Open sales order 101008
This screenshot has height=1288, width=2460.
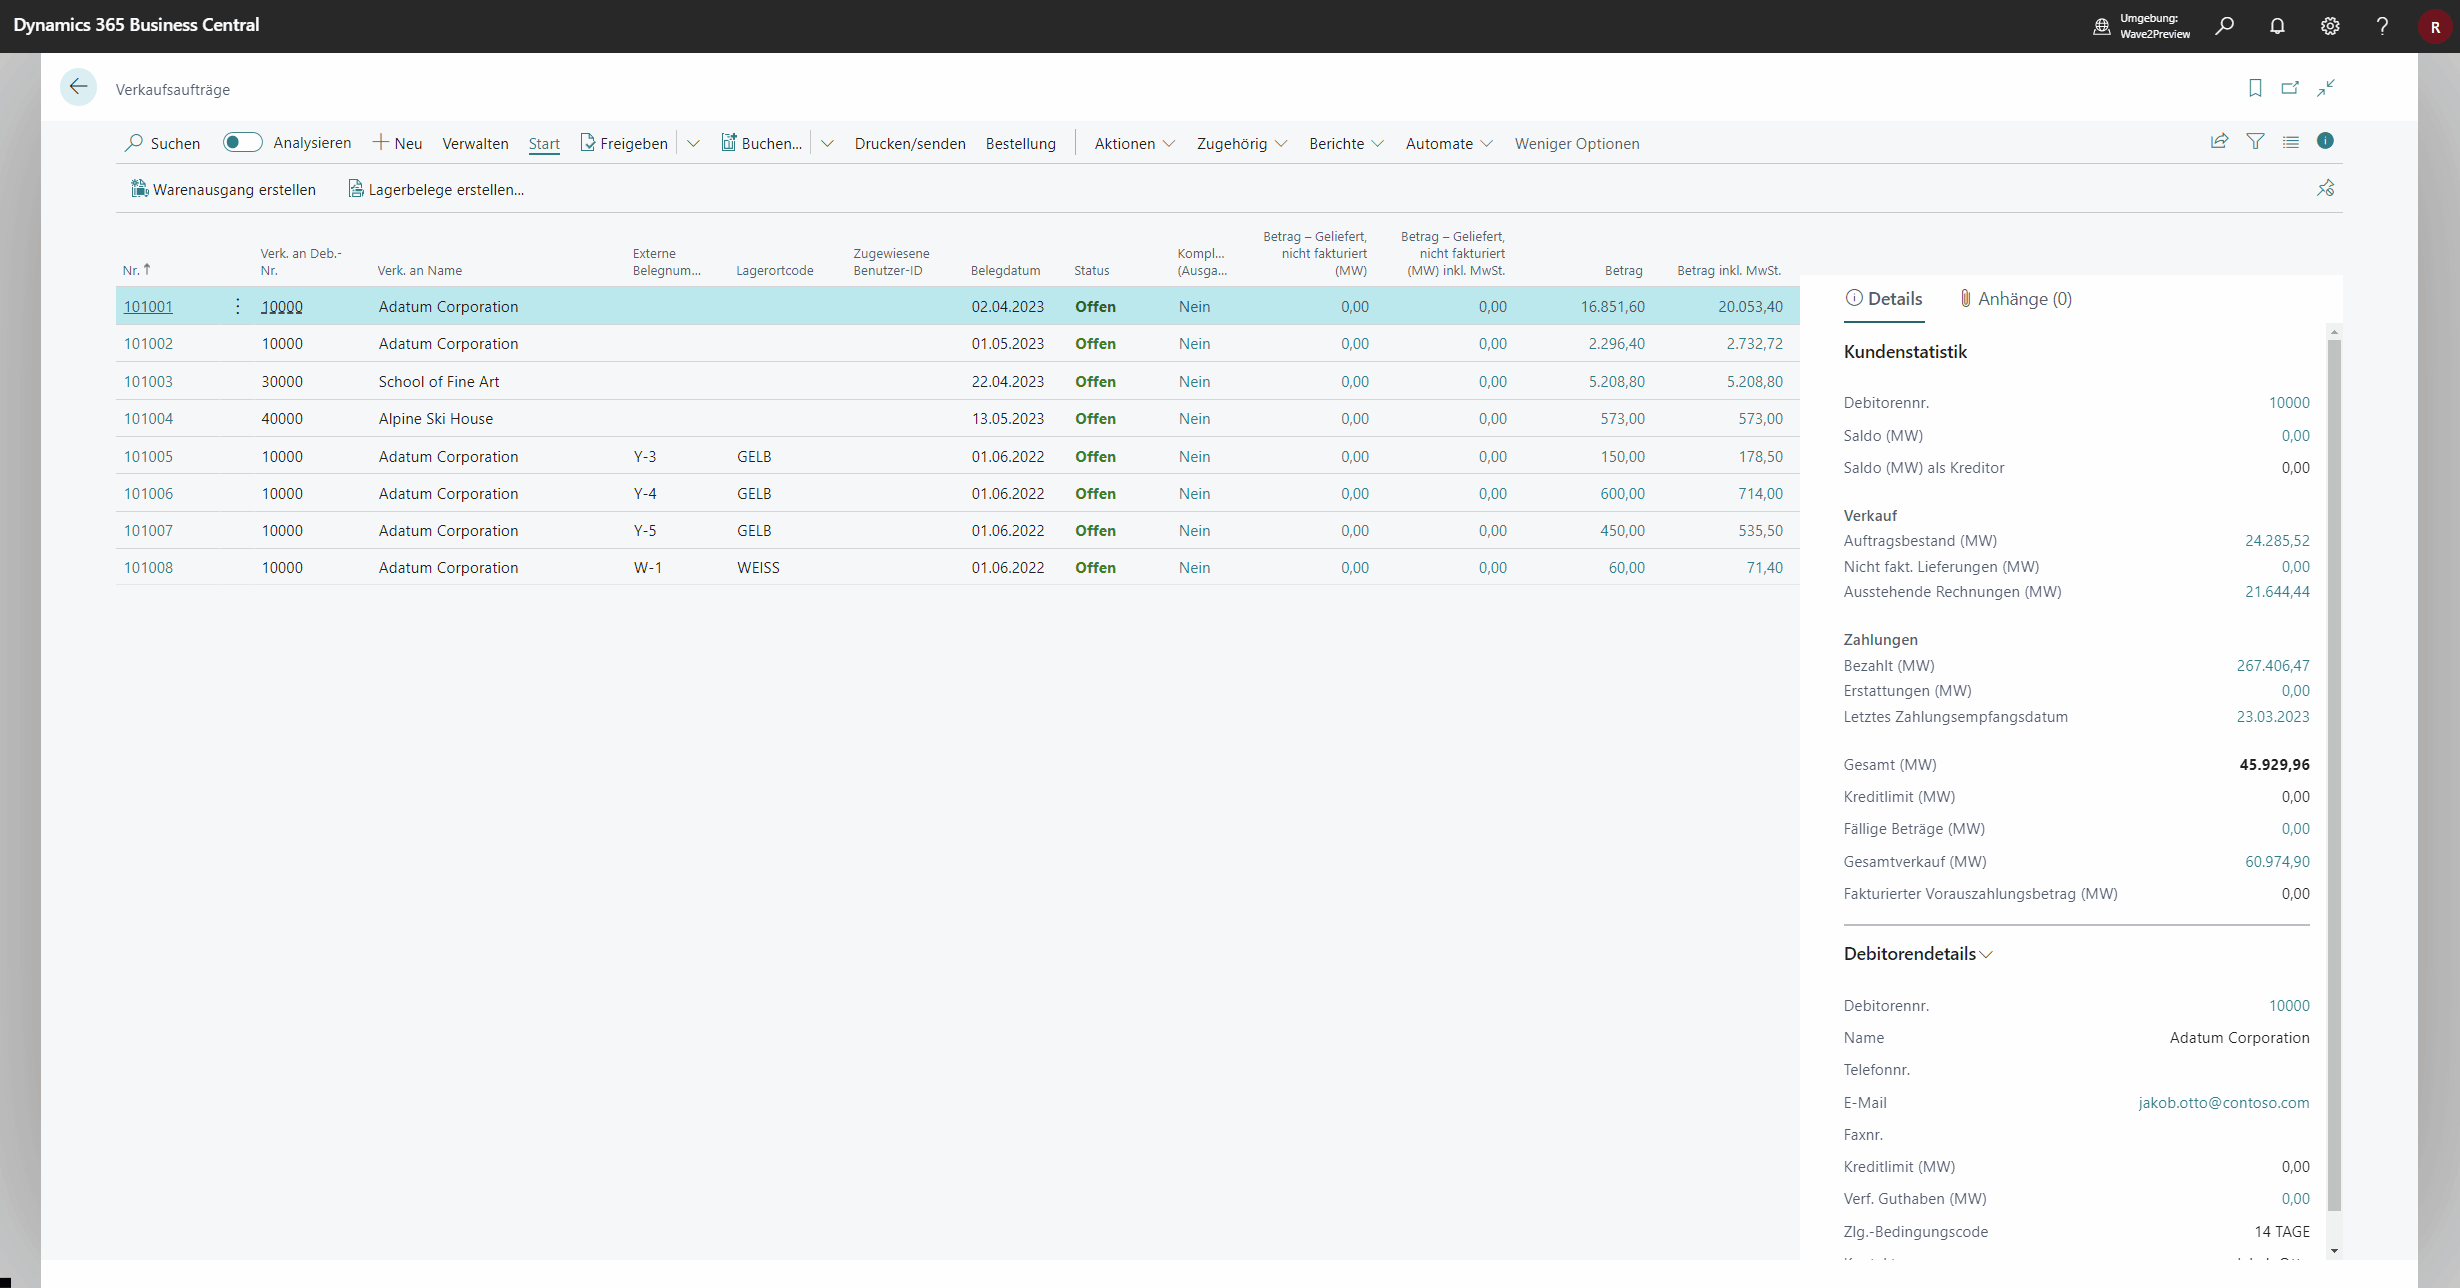(148, 567)
